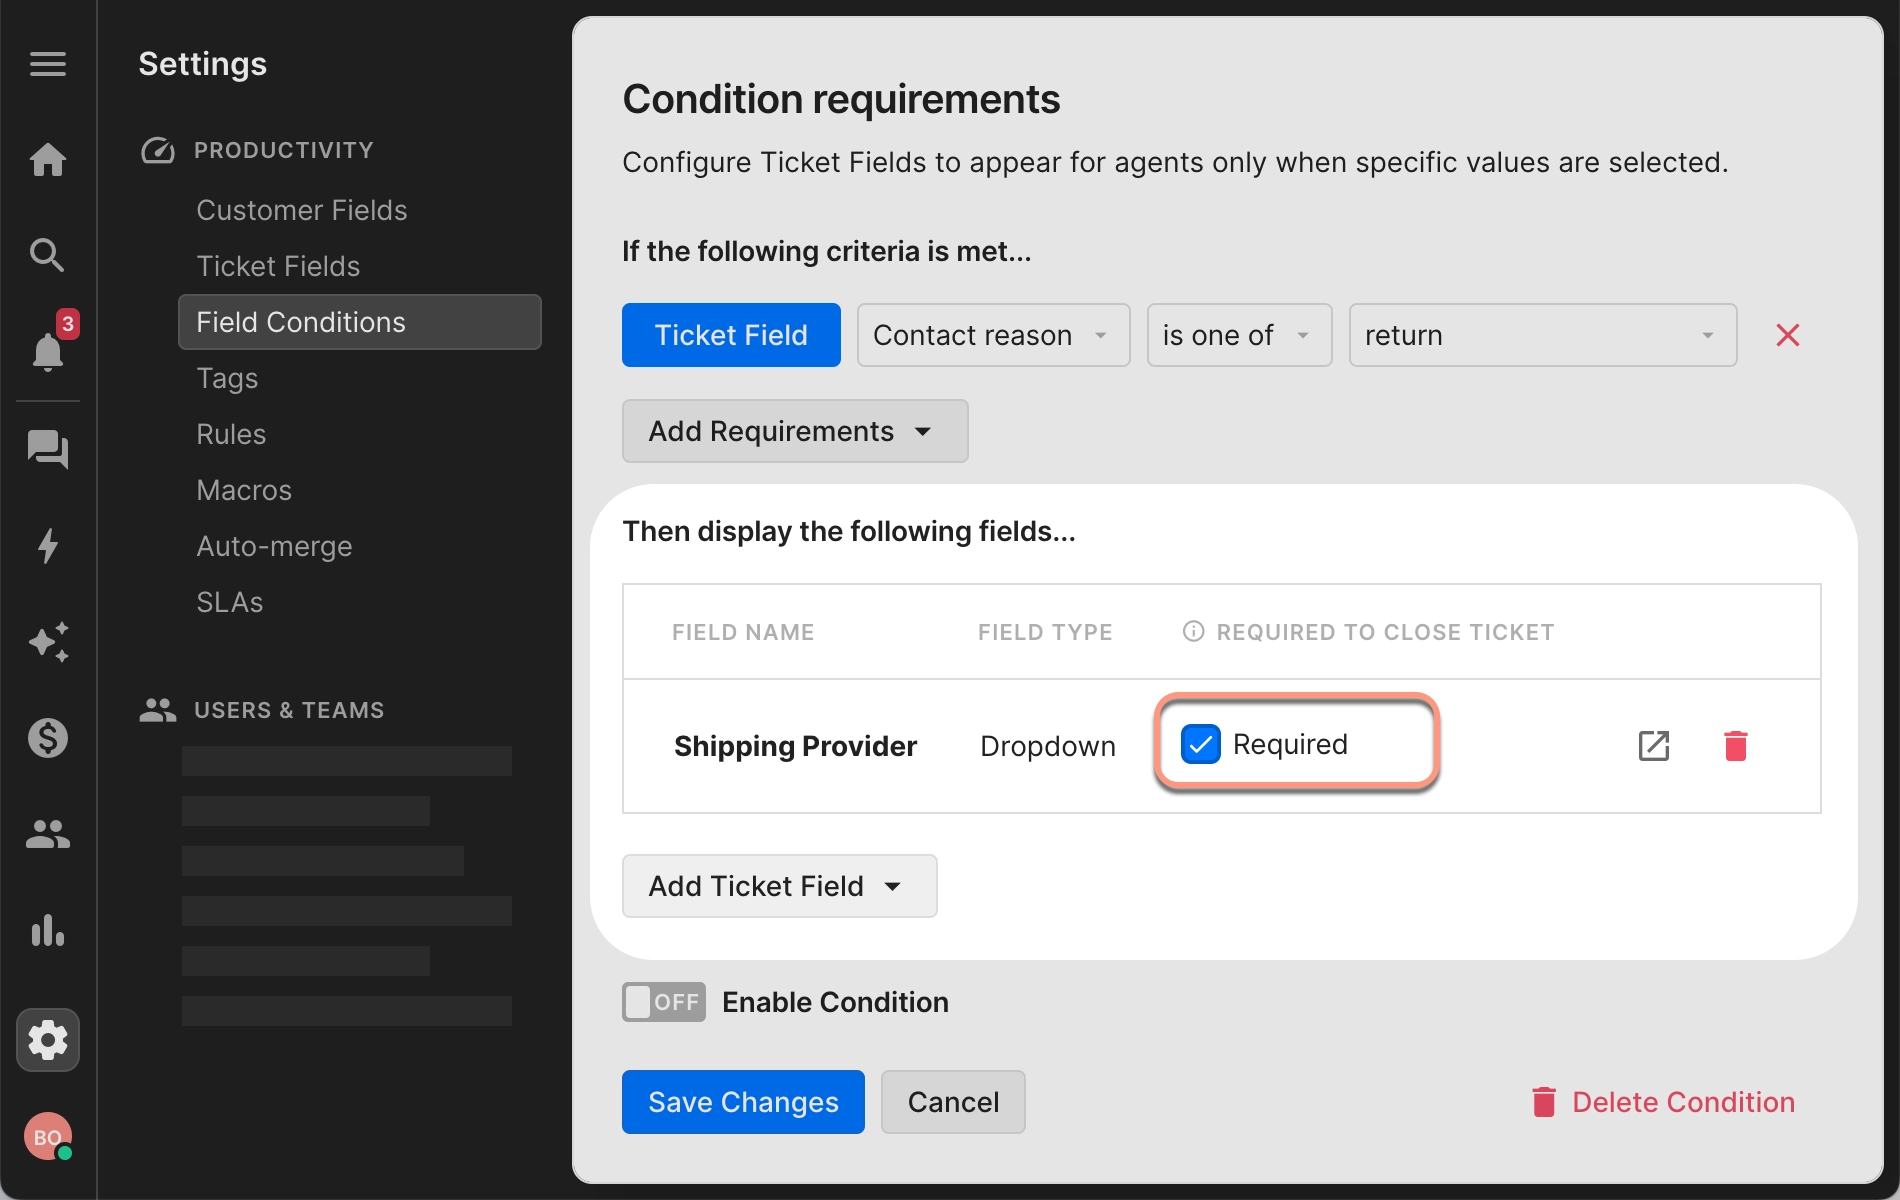Click the dollar sign revenue icon
The image size is (1900, 1200).
pyautogui.click(x=47, y=738)
